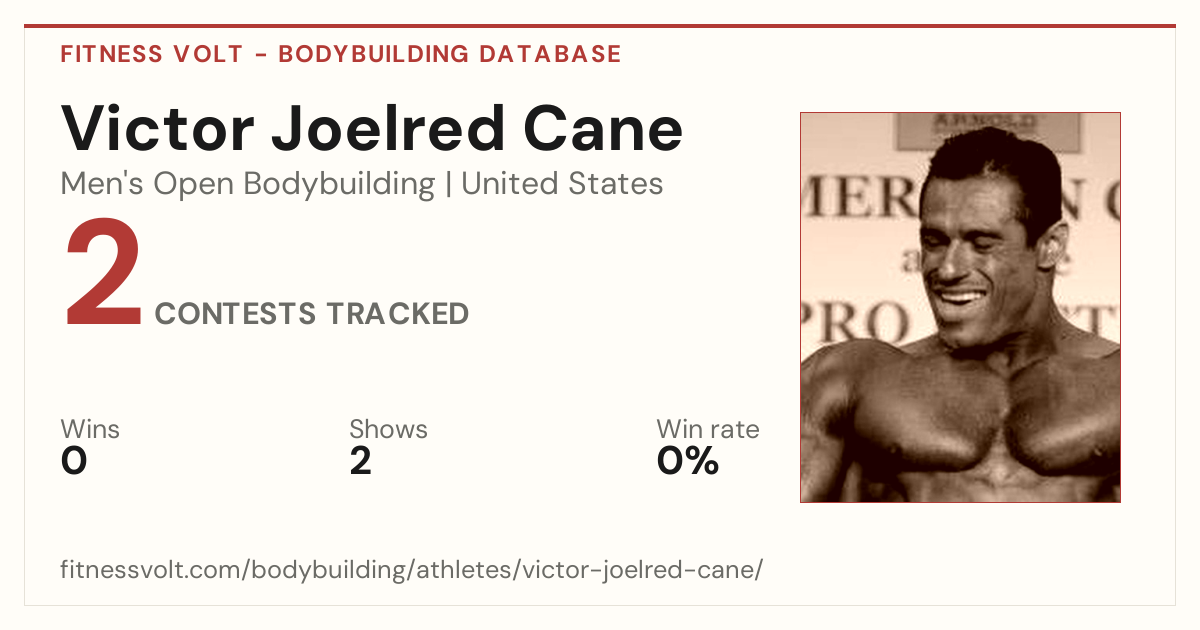Click the 0 value under Wins
The image size is (1200, 630).
(74, 461)
